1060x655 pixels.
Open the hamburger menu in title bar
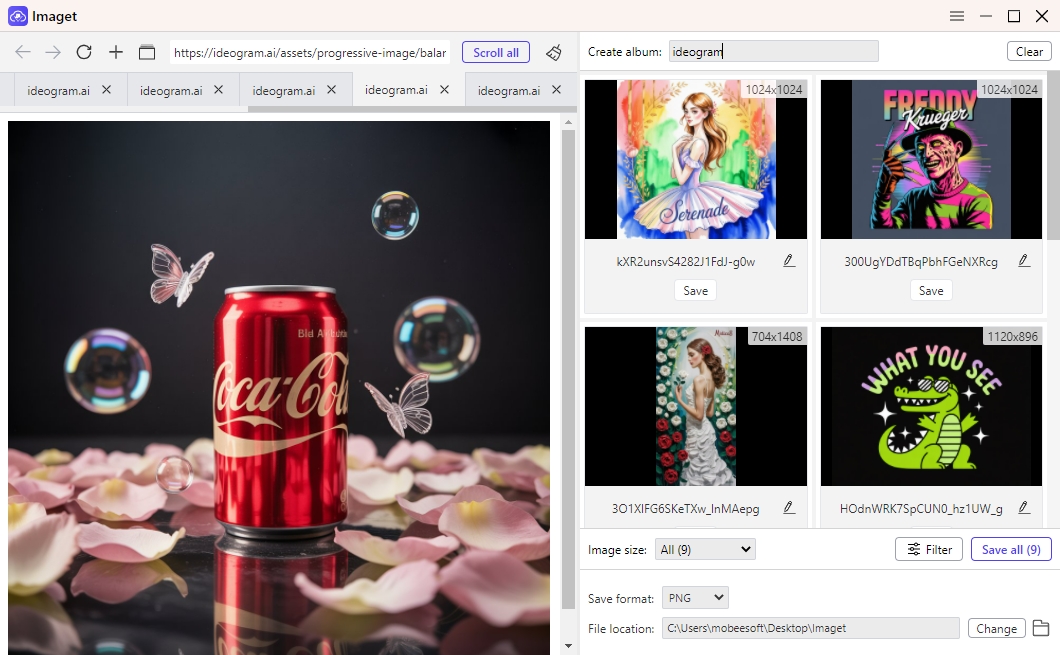pos(957,16)
